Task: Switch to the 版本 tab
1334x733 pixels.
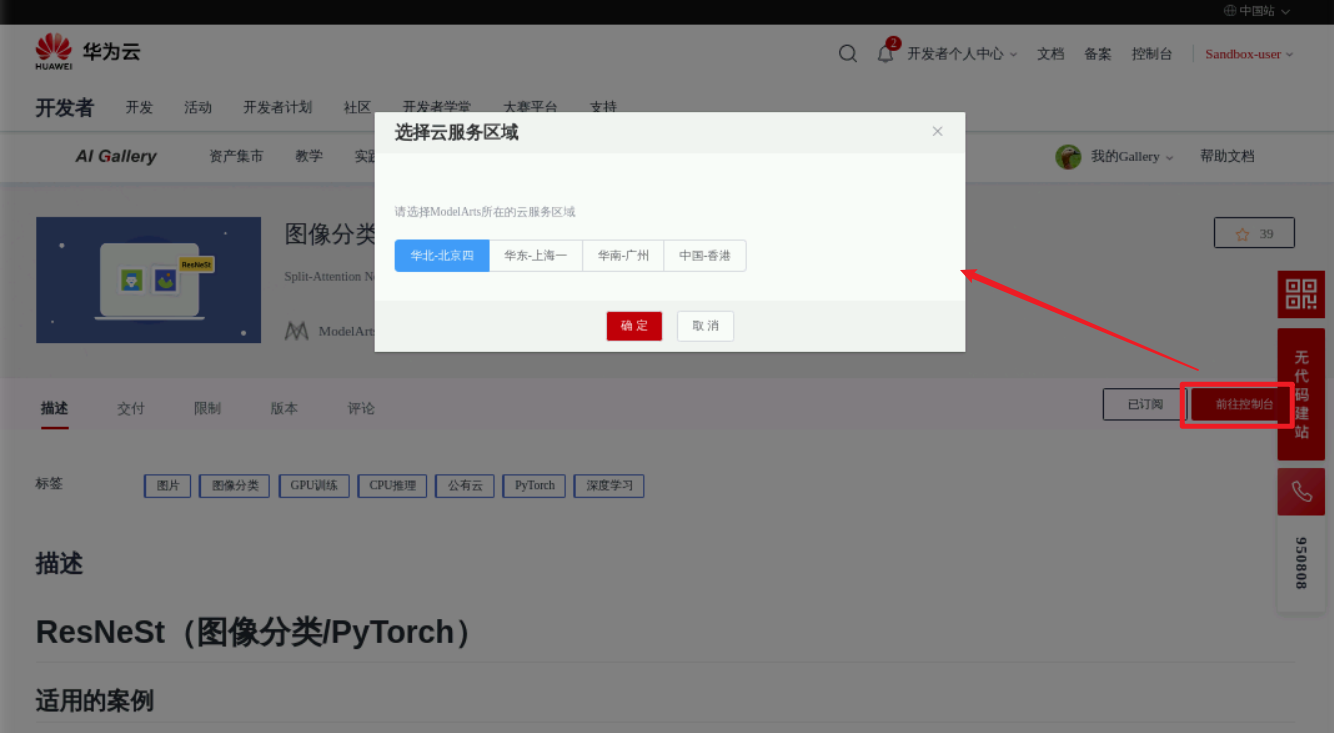Action: point(284,408)
